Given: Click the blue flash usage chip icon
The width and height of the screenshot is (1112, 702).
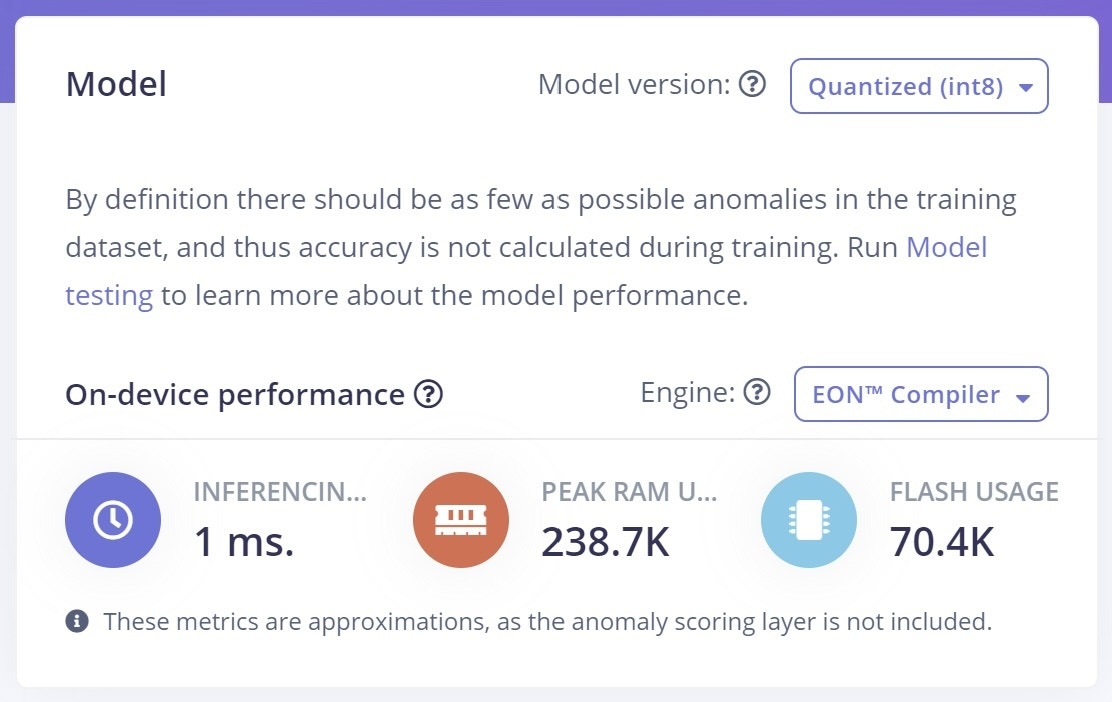Looking at the screenshot, I should (808, 520).
